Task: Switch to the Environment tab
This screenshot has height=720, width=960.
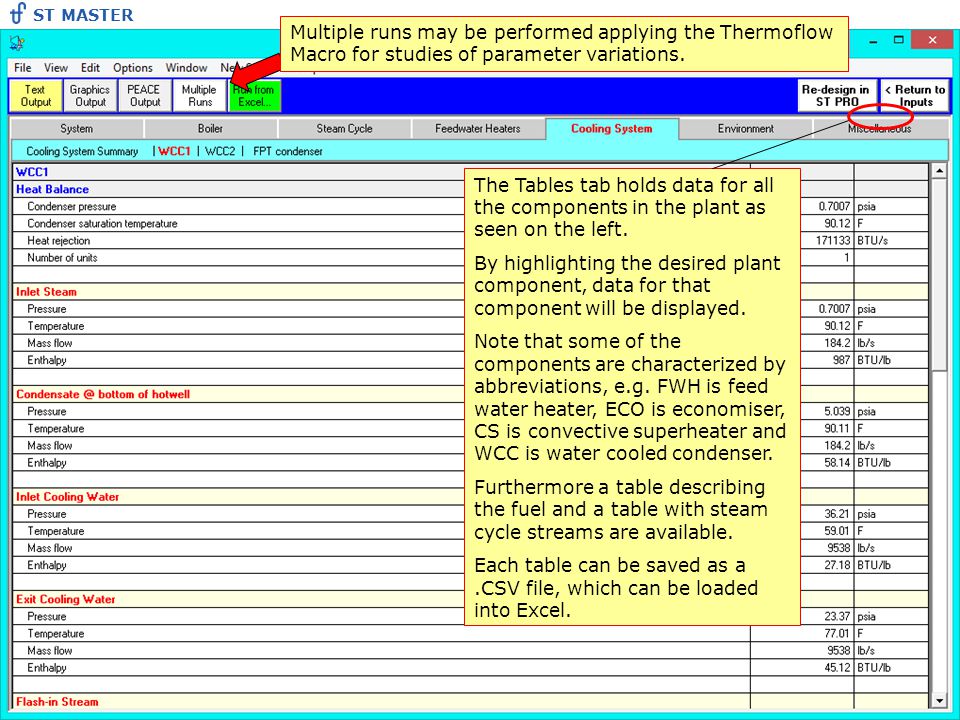Action: pos(746,129)
